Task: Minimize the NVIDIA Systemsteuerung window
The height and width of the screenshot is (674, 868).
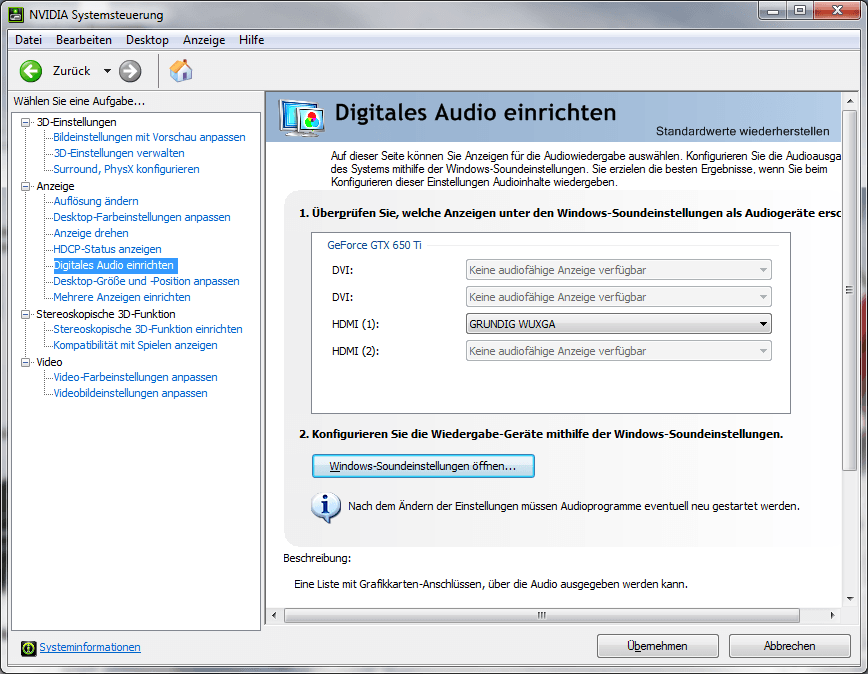Action: (773, 11)
